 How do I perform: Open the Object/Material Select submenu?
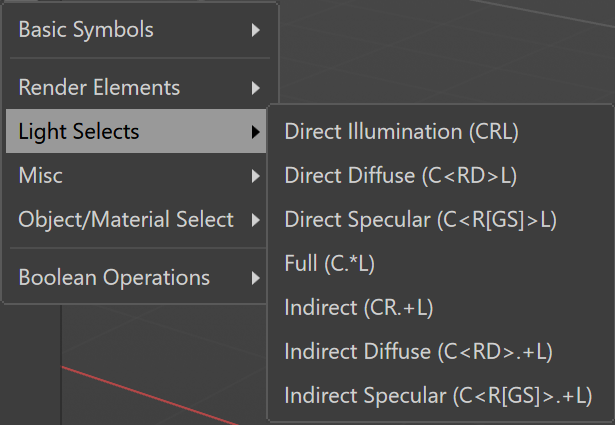pos(136,219)
